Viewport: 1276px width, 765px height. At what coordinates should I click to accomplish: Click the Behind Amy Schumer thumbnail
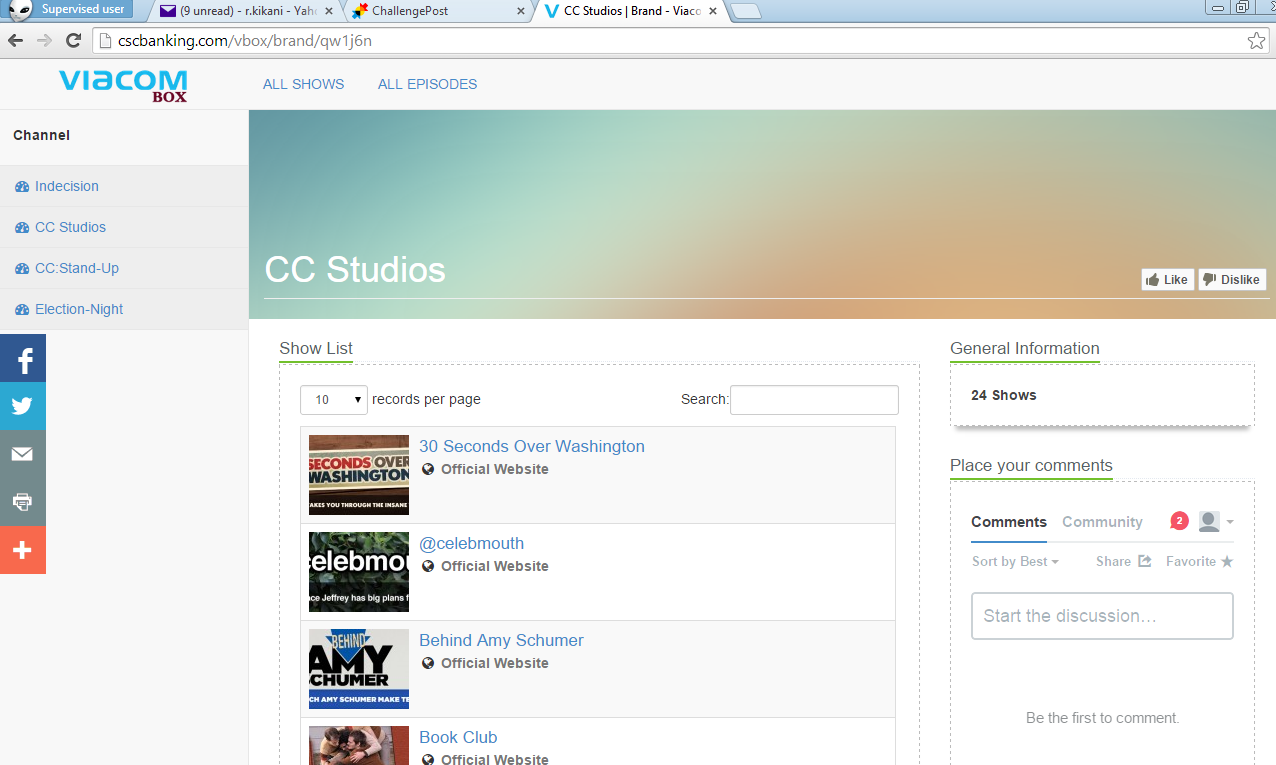[x=359, y=669]
